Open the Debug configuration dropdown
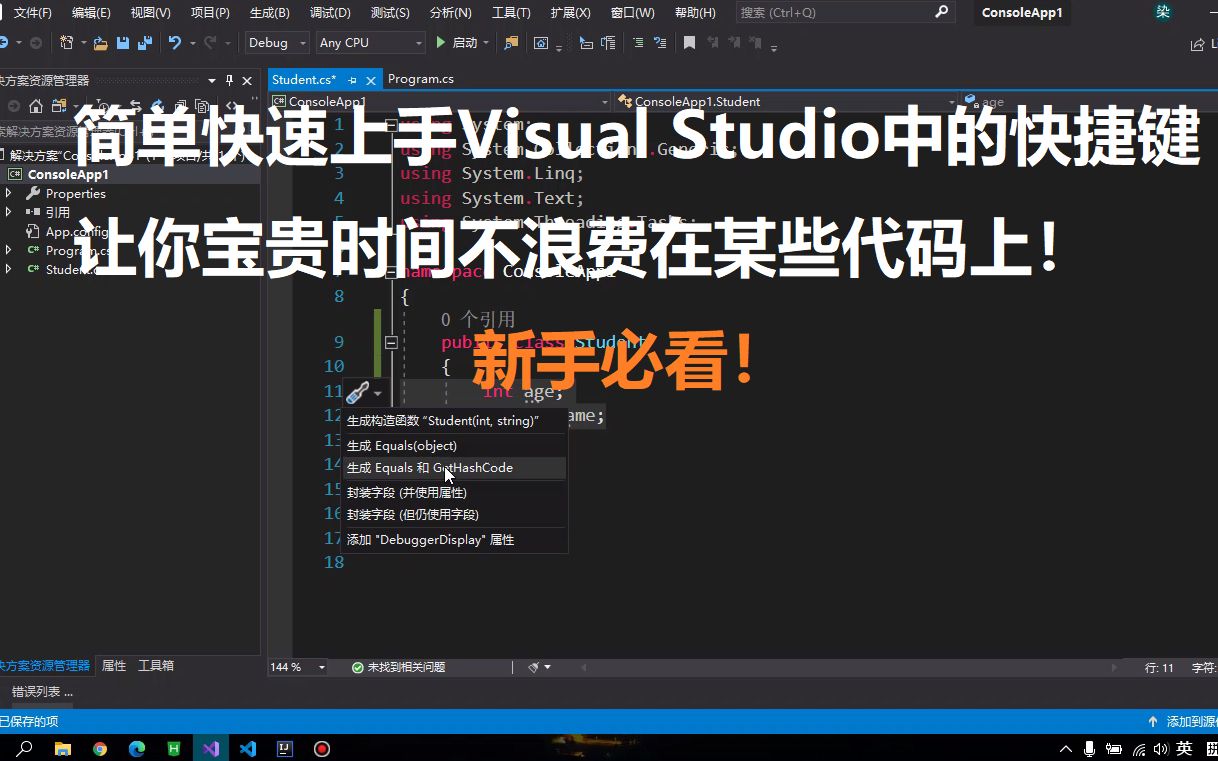The height and width of the screenshot is (761, 1218). (x=276, y=42)
